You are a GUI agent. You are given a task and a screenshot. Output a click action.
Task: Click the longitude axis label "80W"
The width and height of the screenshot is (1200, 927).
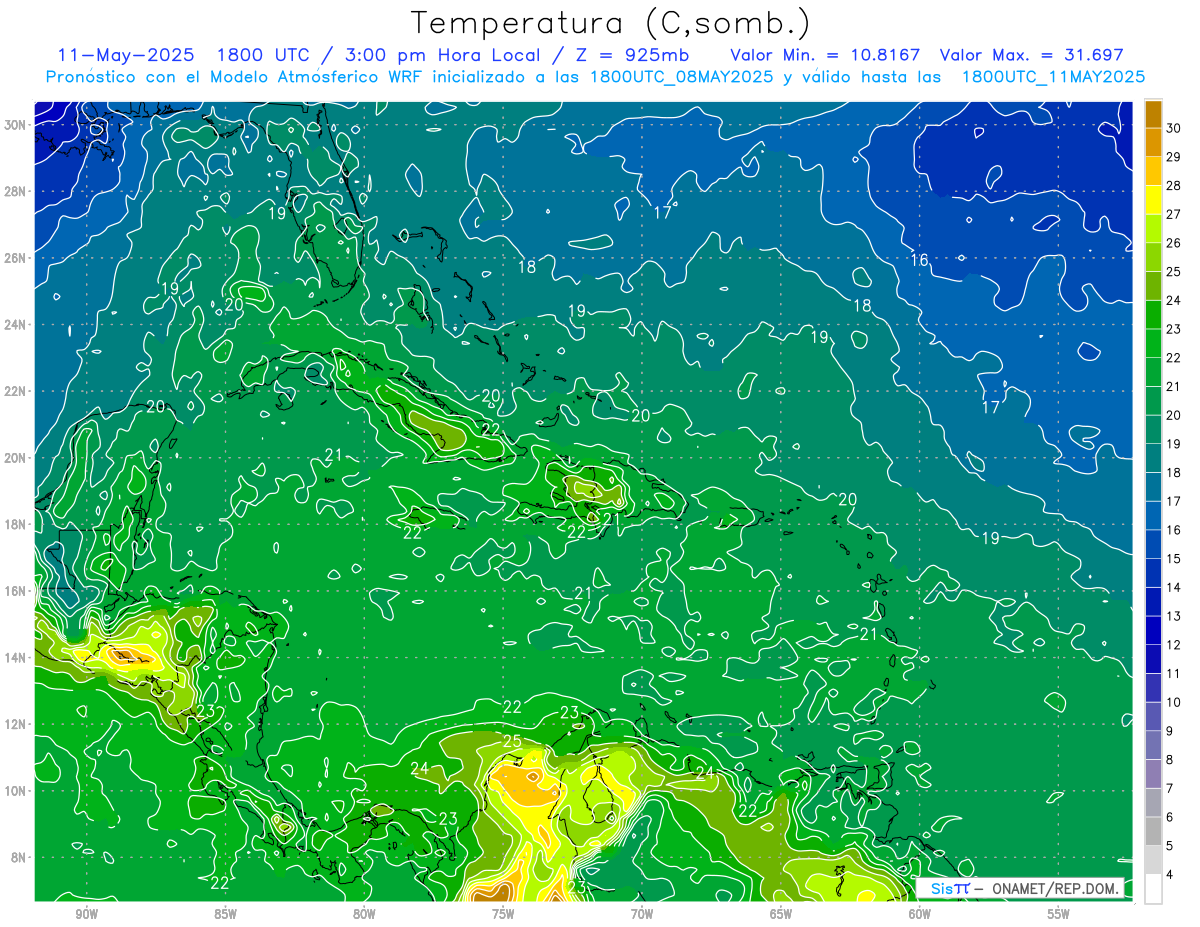[364, 914]
